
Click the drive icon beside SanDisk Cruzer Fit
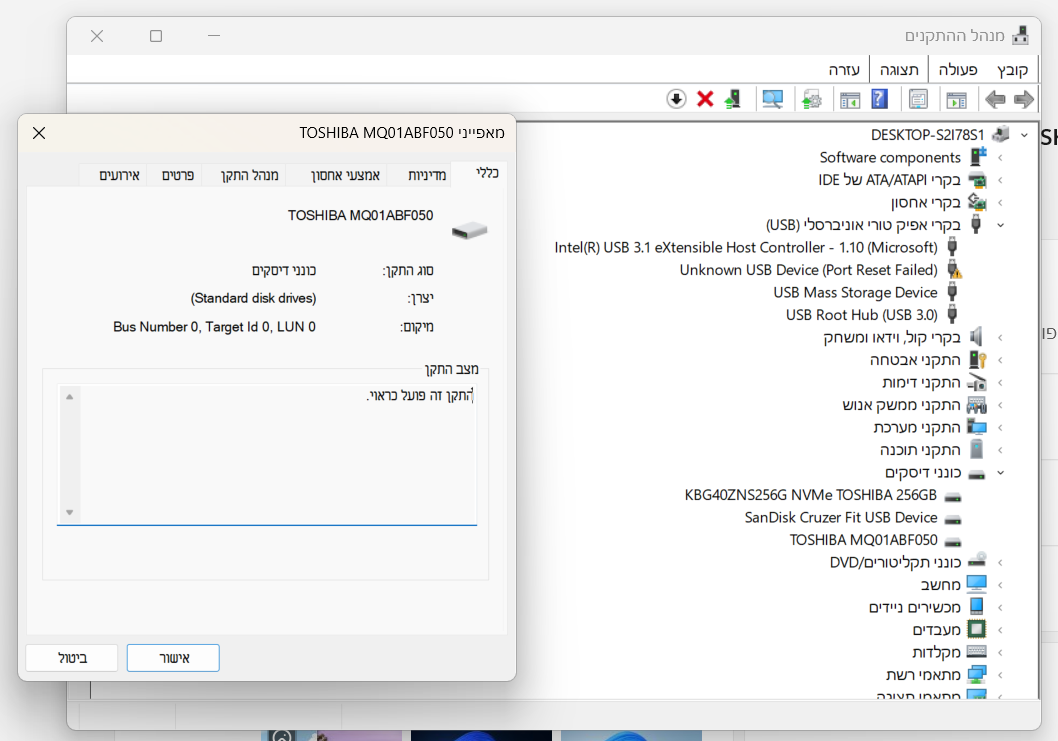click(953, 519)
